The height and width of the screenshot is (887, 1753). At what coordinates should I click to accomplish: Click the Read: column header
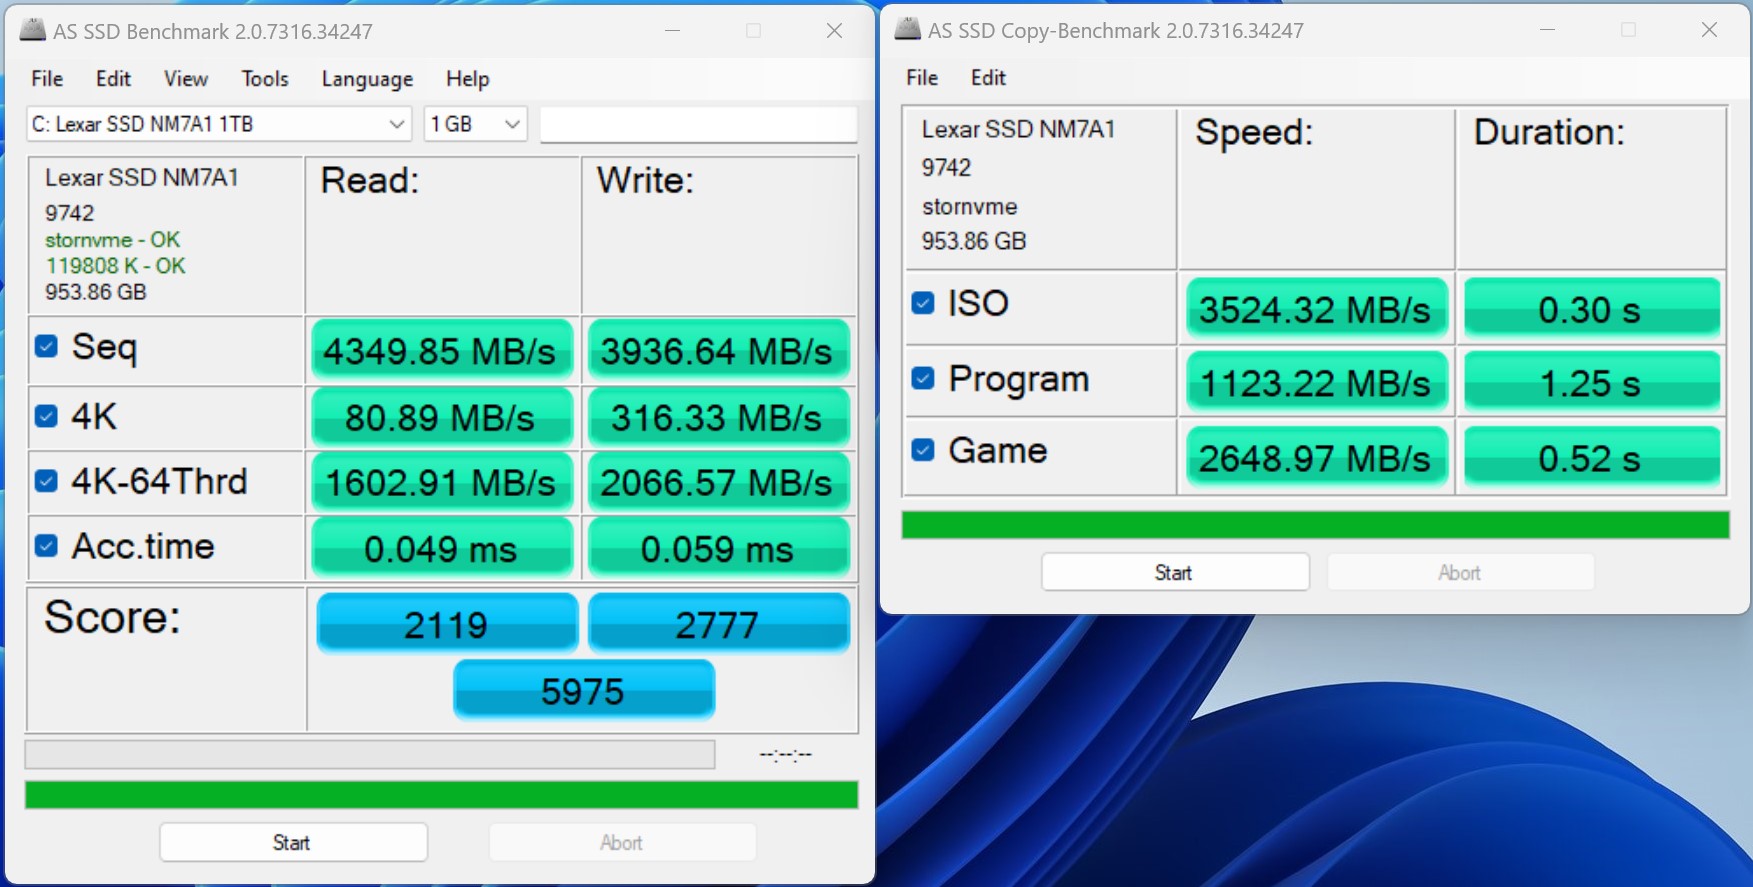369,180
